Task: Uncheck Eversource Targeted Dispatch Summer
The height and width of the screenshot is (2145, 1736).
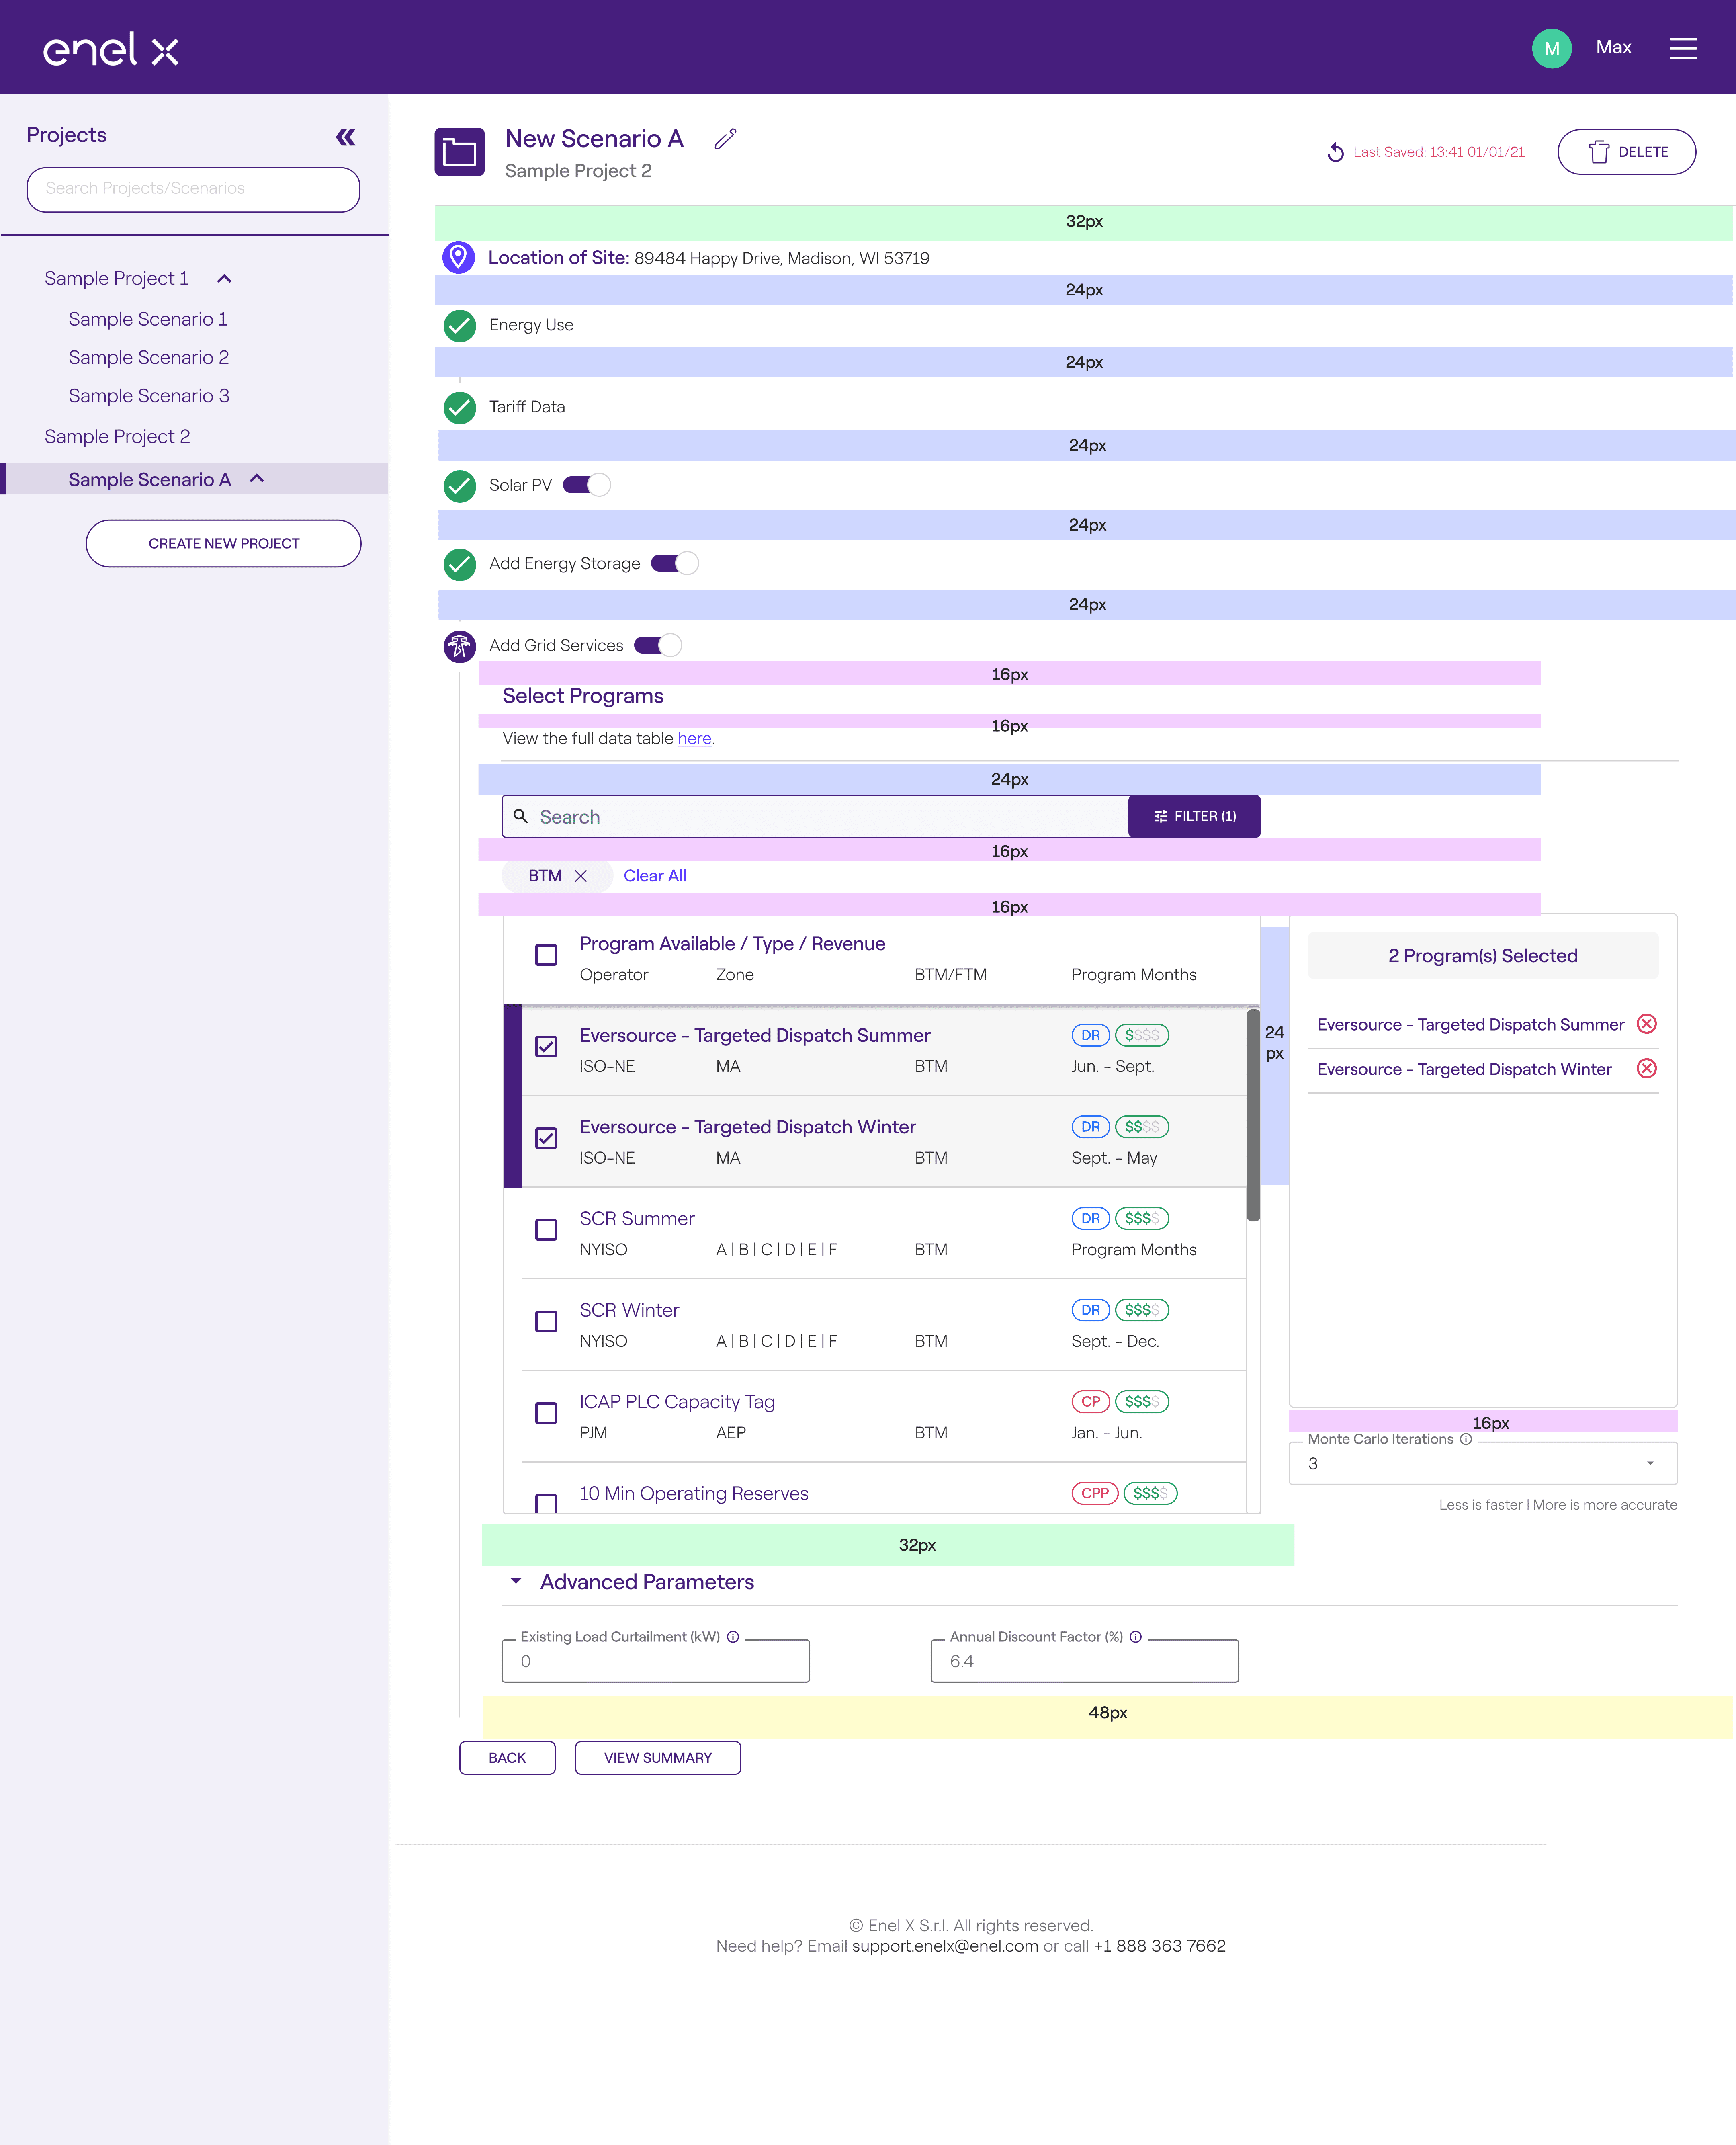Action: (x=546, y=1047)
